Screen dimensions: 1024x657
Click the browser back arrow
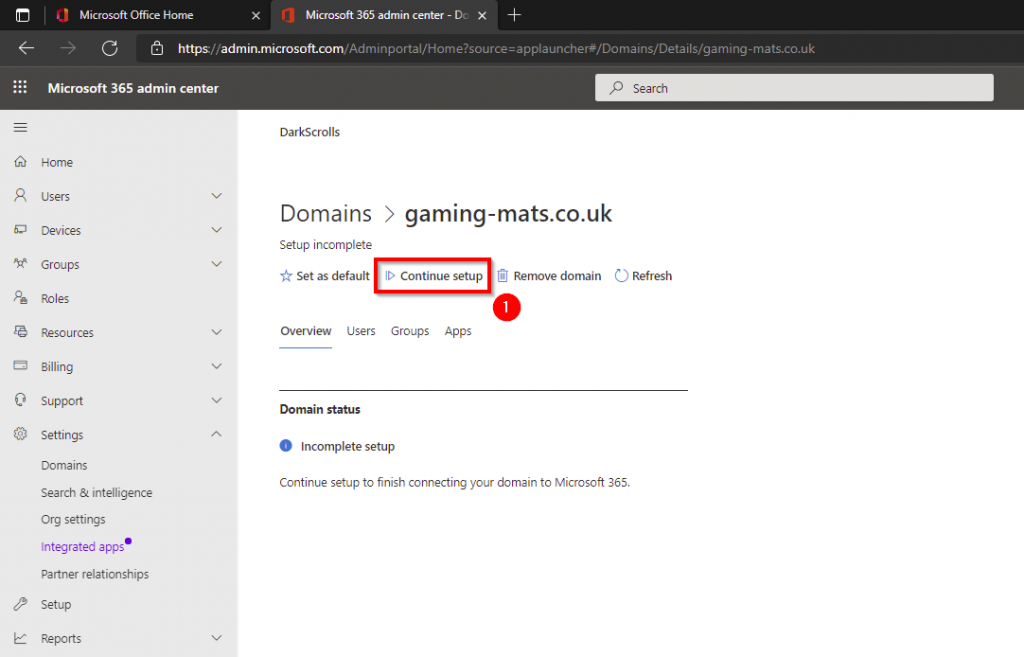tap(26, 48)
